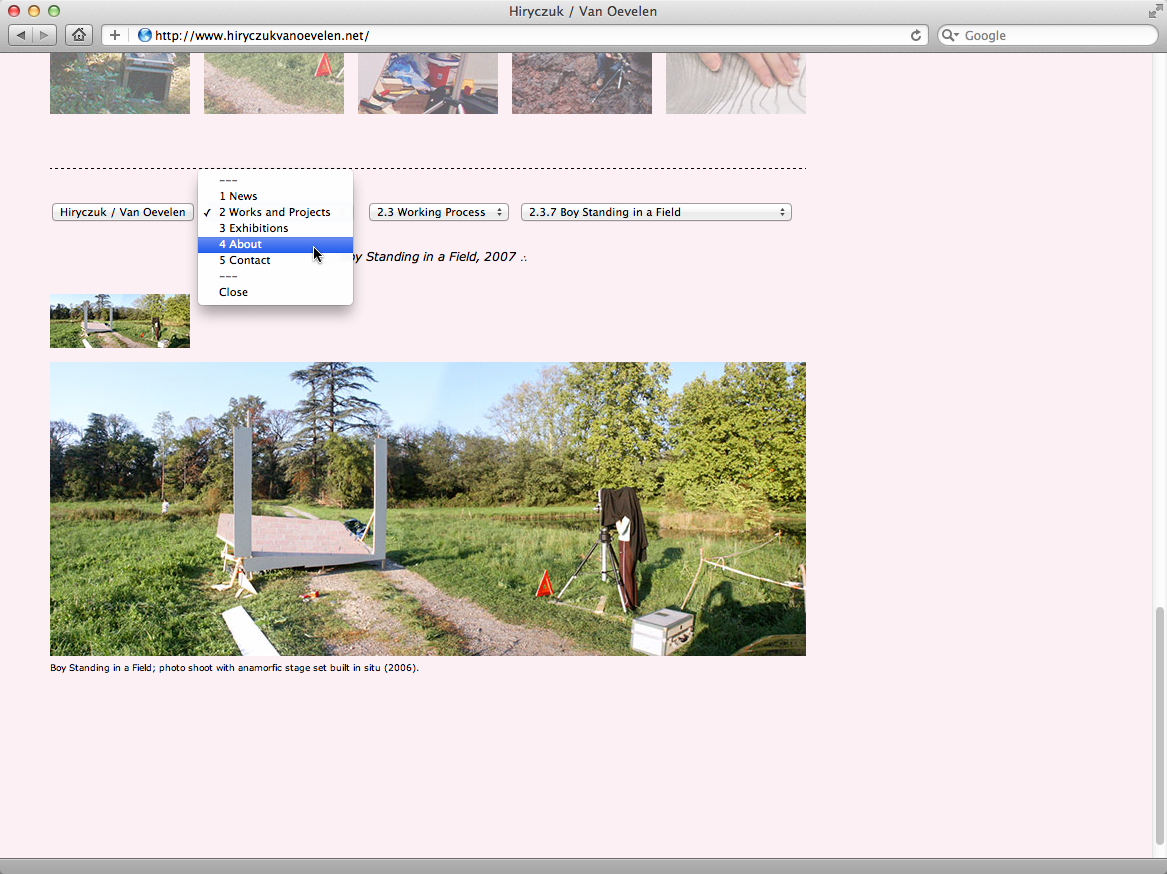This screenshot has width=1167, height=874.
Task: Pick '3 Exhibitions' menu entry
Action: click(253, 228)
